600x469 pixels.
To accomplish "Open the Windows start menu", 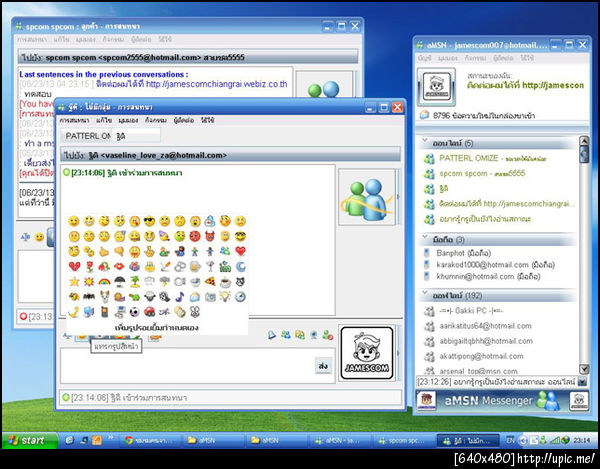I will pos(30,440).
